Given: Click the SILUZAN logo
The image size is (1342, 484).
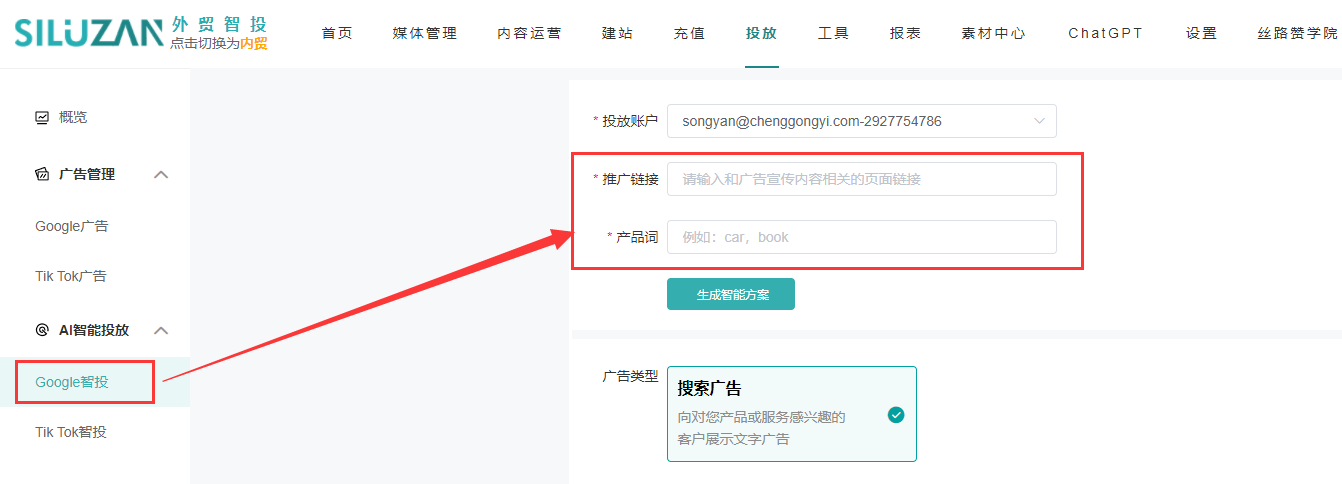Looking at the screenshot, I should pos(88,33).
